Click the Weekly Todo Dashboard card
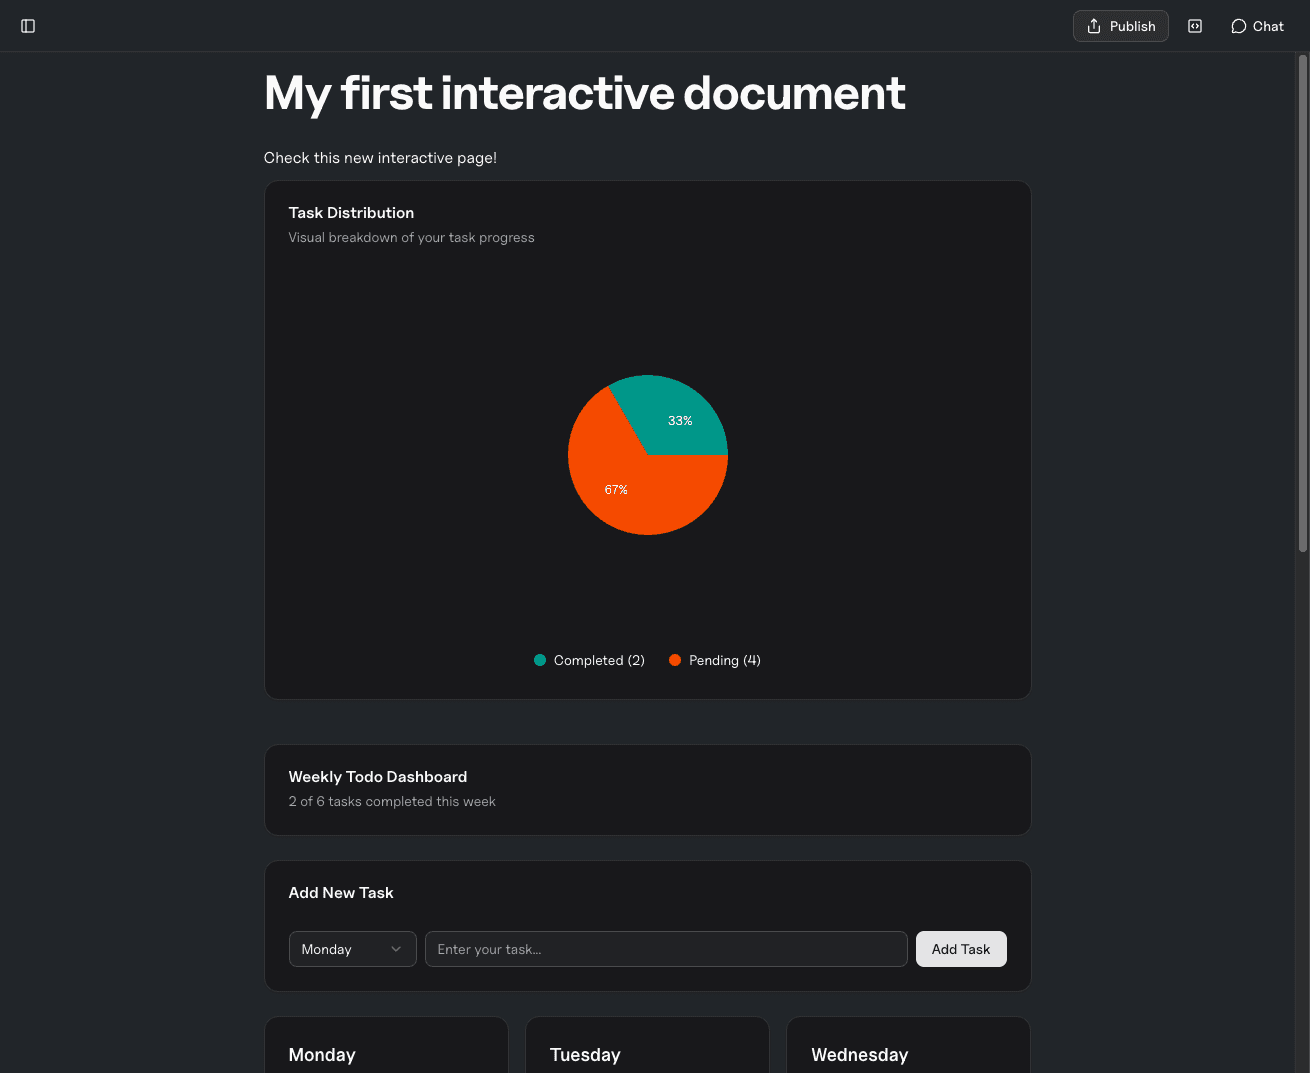The height and width of the screenshot is (1073, 1310). coord(646,789)
